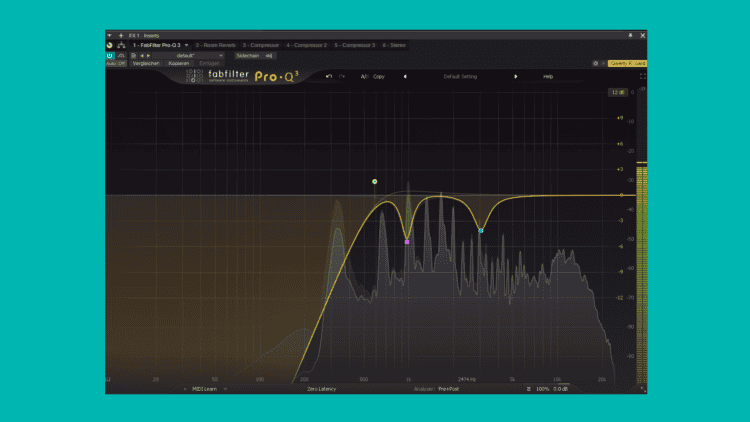
Task: Redo with the curved forward arrow
Action: [342, 76]
